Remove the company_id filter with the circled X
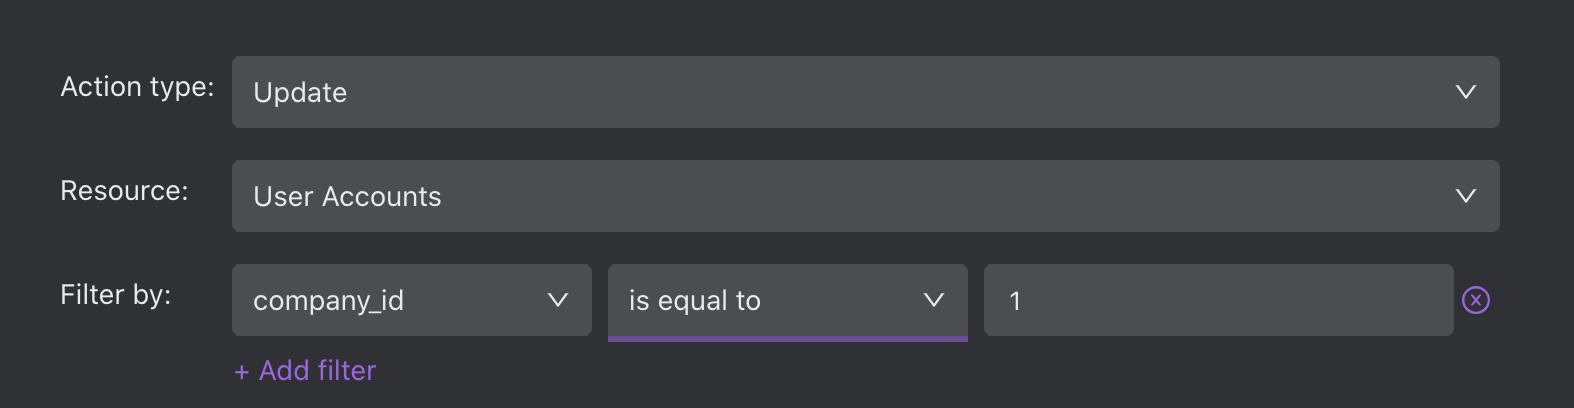The image size is (1574, 408). [1476, 300]
